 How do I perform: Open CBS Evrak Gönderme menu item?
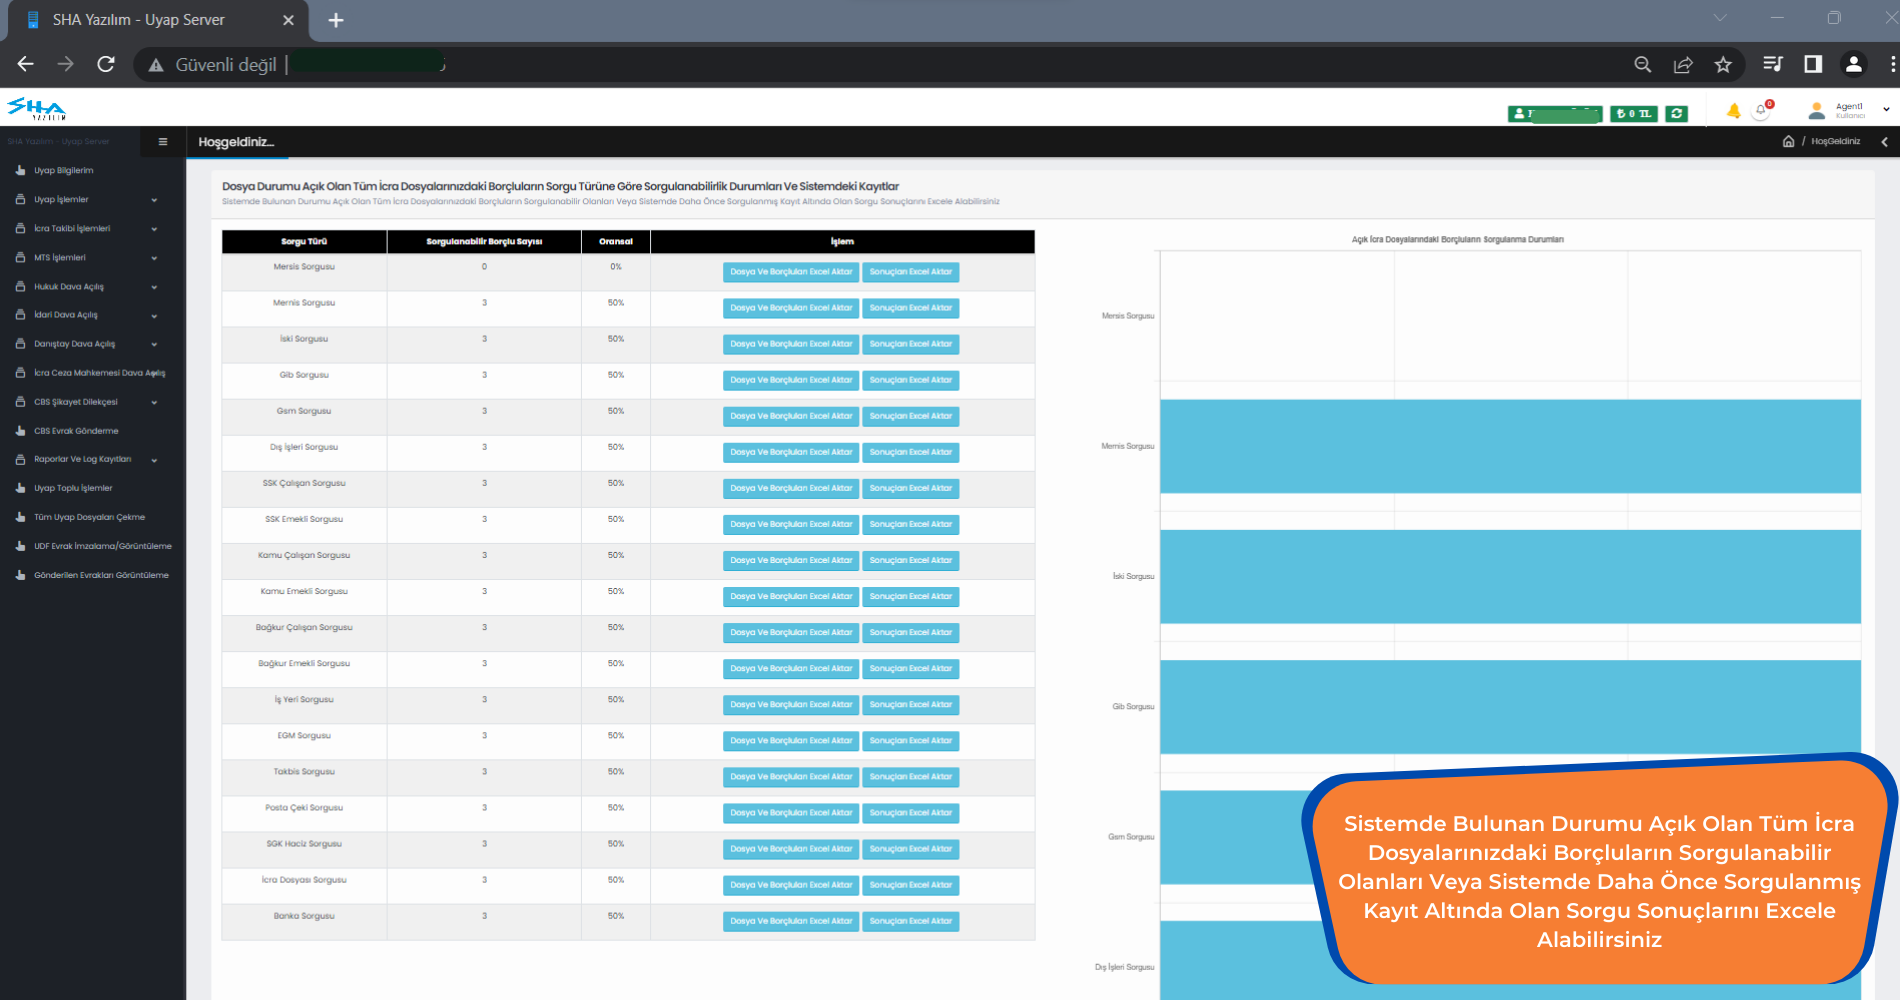[x=76, y=431]
